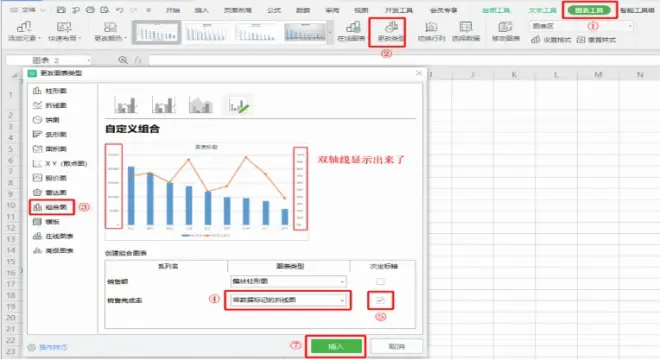Click the green 插入 button

[x=336, y=347]
